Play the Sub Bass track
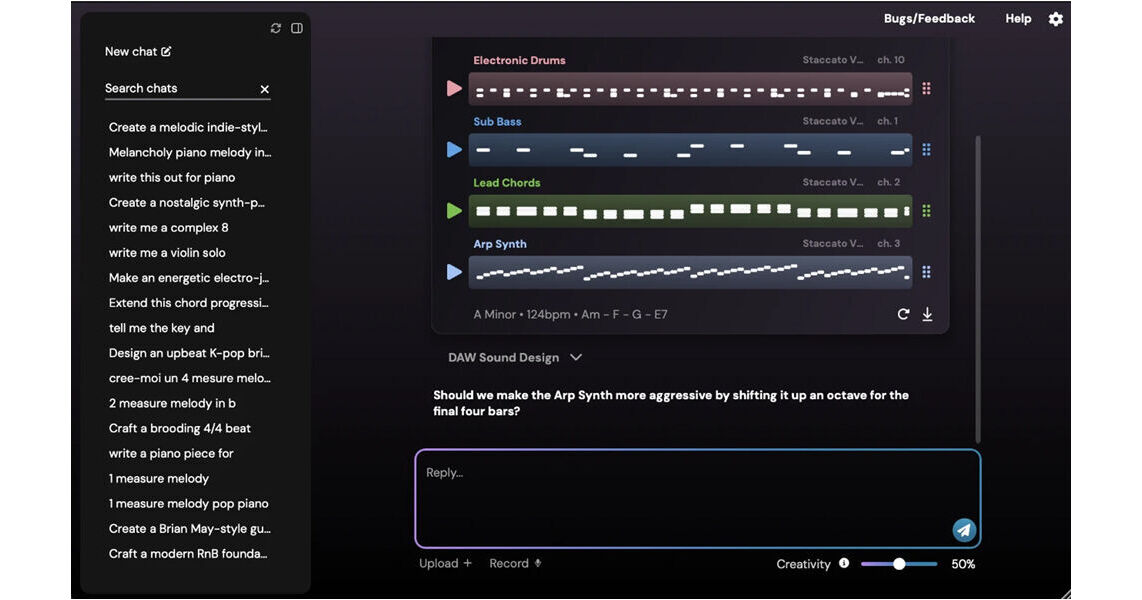Image resolution: width=1142 pixels, height=600 pixels. (x=454, y=149)
